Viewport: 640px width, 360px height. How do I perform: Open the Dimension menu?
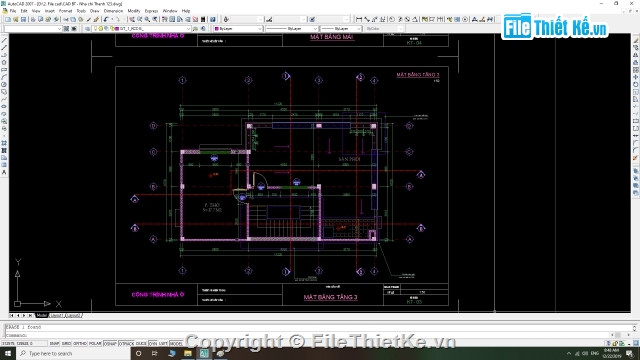tap(113, 11)
